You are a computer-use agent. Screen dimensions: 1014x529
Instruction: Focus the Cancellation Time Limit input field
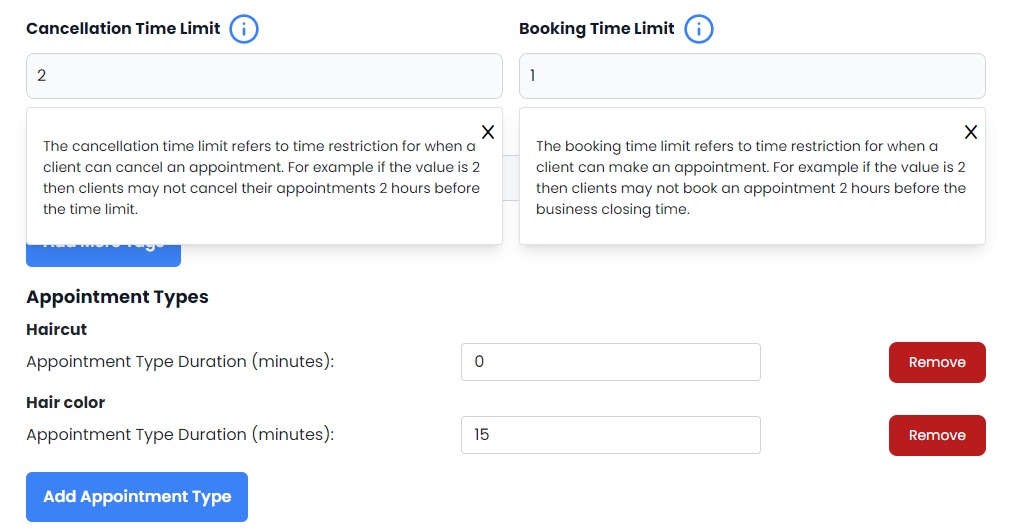click(264, 76)
